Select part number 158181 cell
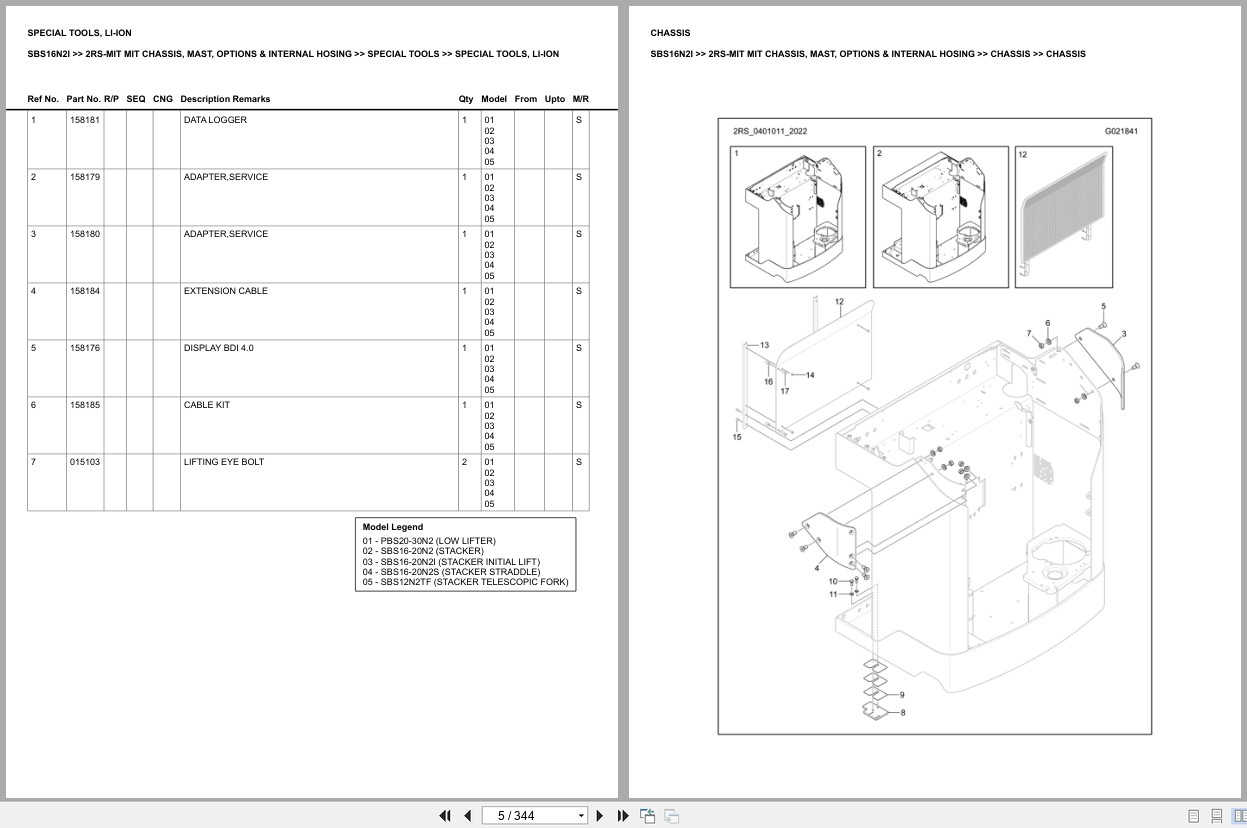The image size is (1247, 828). click(85, 120)
